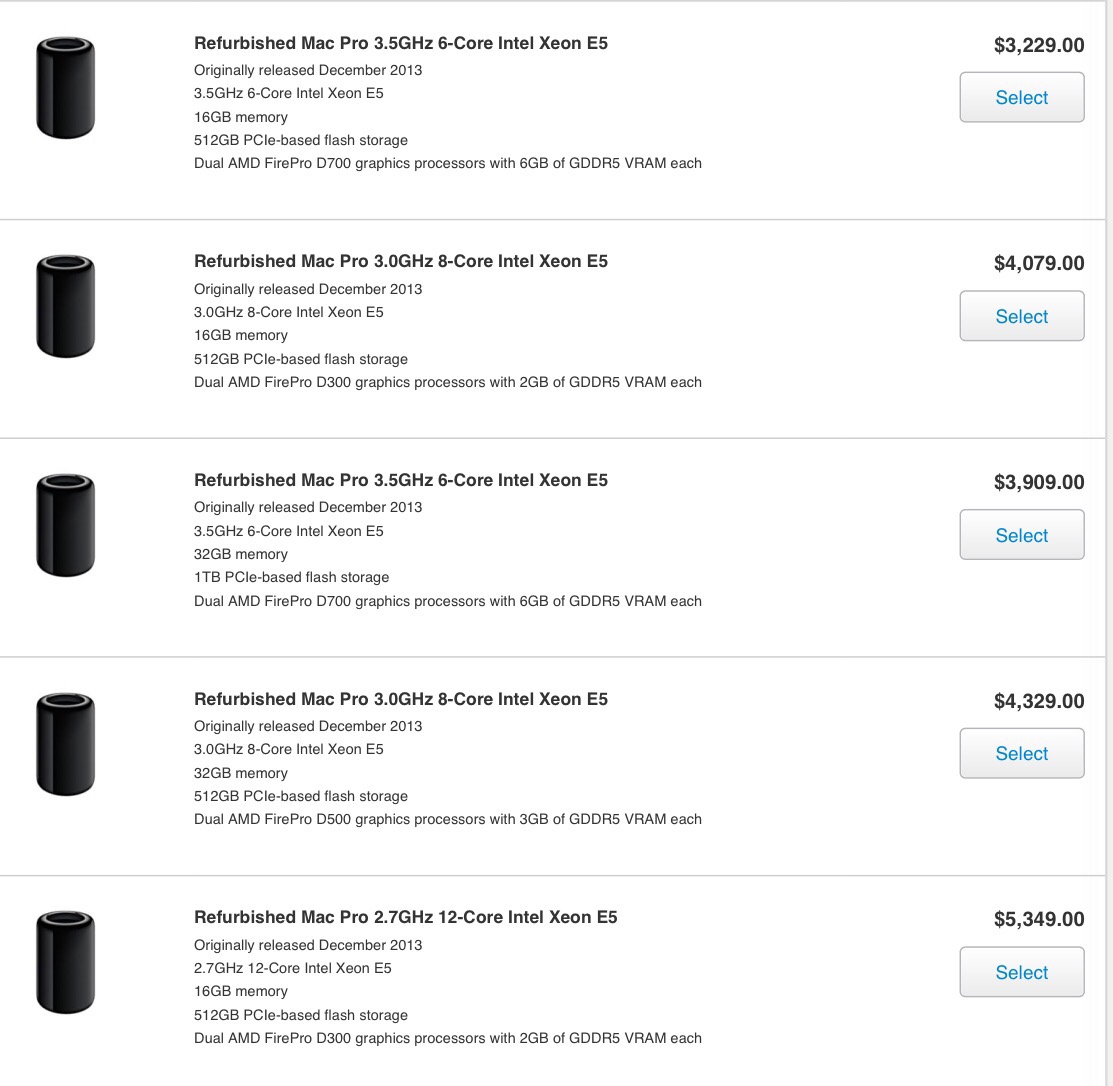Click Mac Pro image for the $4,079.00 model
1113x1086 pixels.
pos(65,307)
